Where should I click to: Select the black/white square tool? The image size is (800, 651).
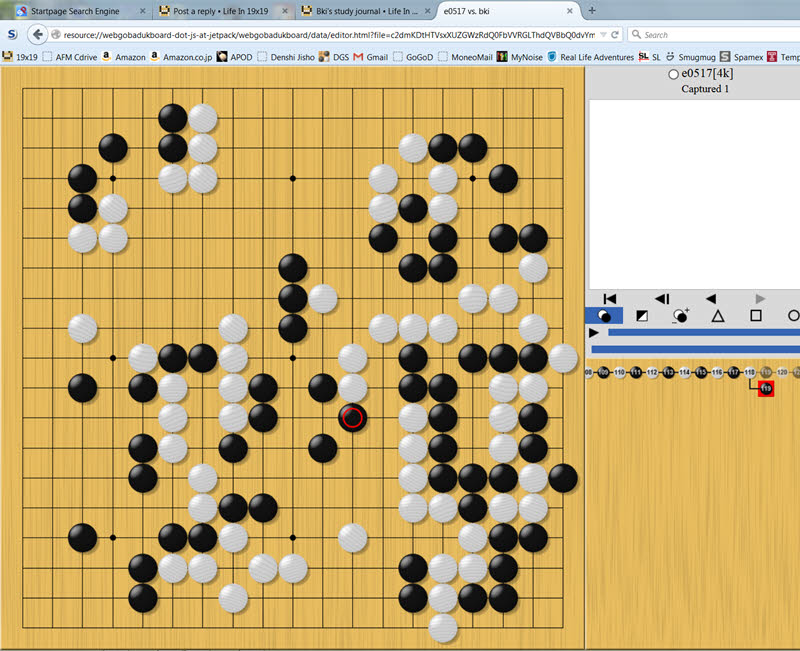point(642,316)
